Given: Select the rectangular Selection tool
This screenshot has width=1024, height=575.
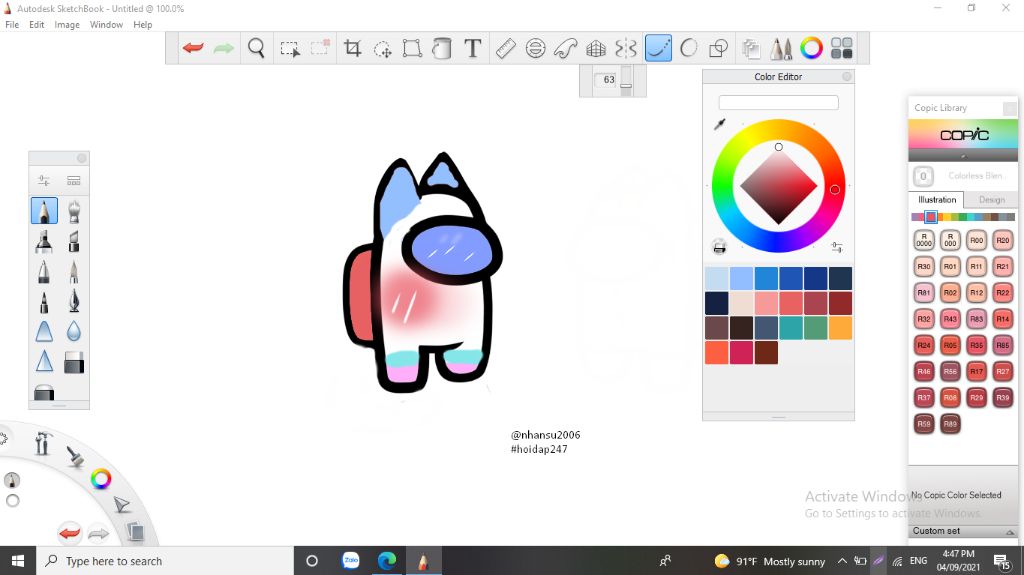Looking at the screenshot, I should tap(289, 48).
